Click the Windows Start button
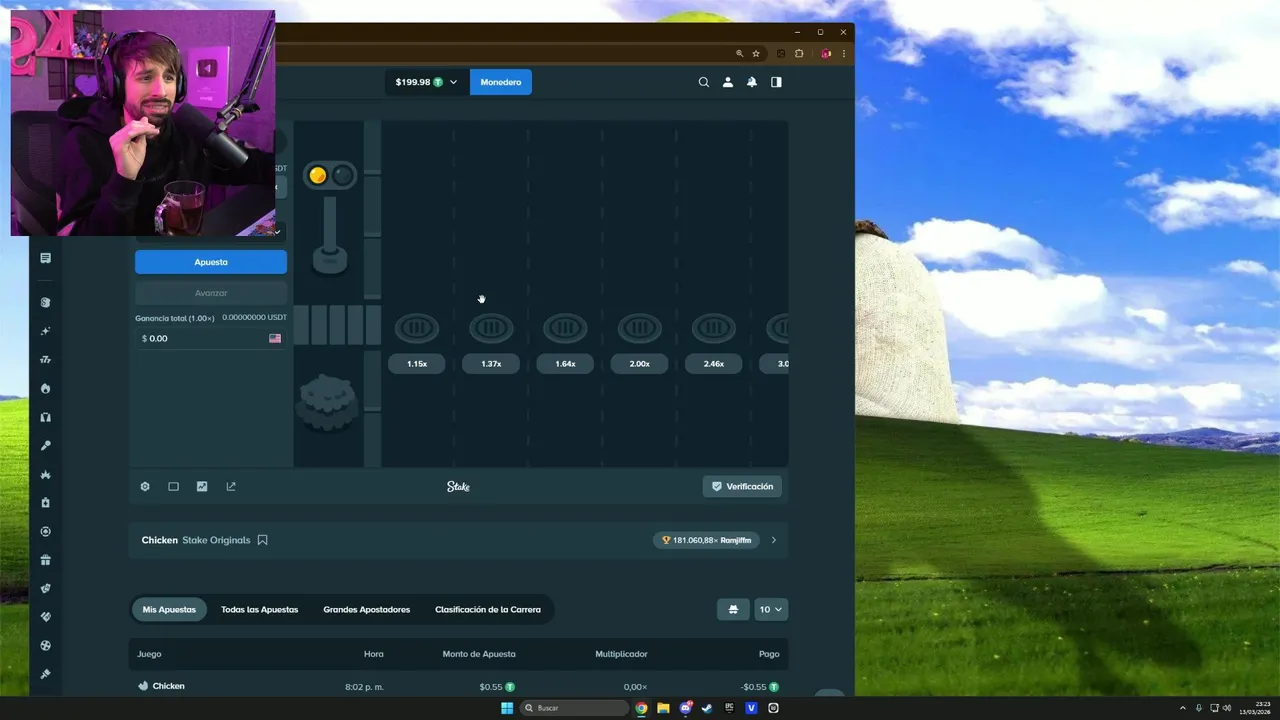The width and height of the screenshot is (1280, 720). [x=507, y=708]
